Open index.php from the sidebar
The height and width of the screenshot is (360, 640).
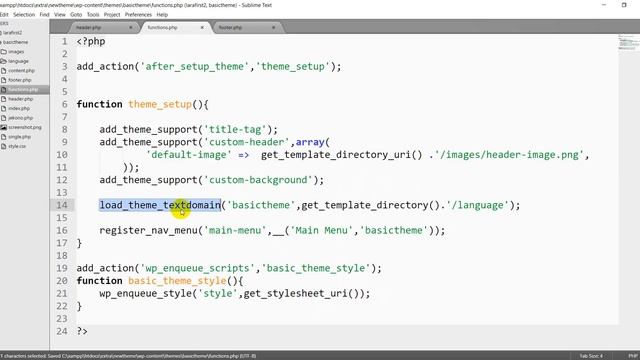click(x=19, y=108)
